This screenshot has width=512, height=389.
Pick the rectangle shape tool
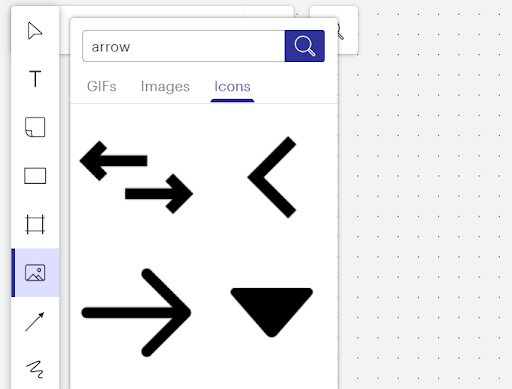pos(35,176)
